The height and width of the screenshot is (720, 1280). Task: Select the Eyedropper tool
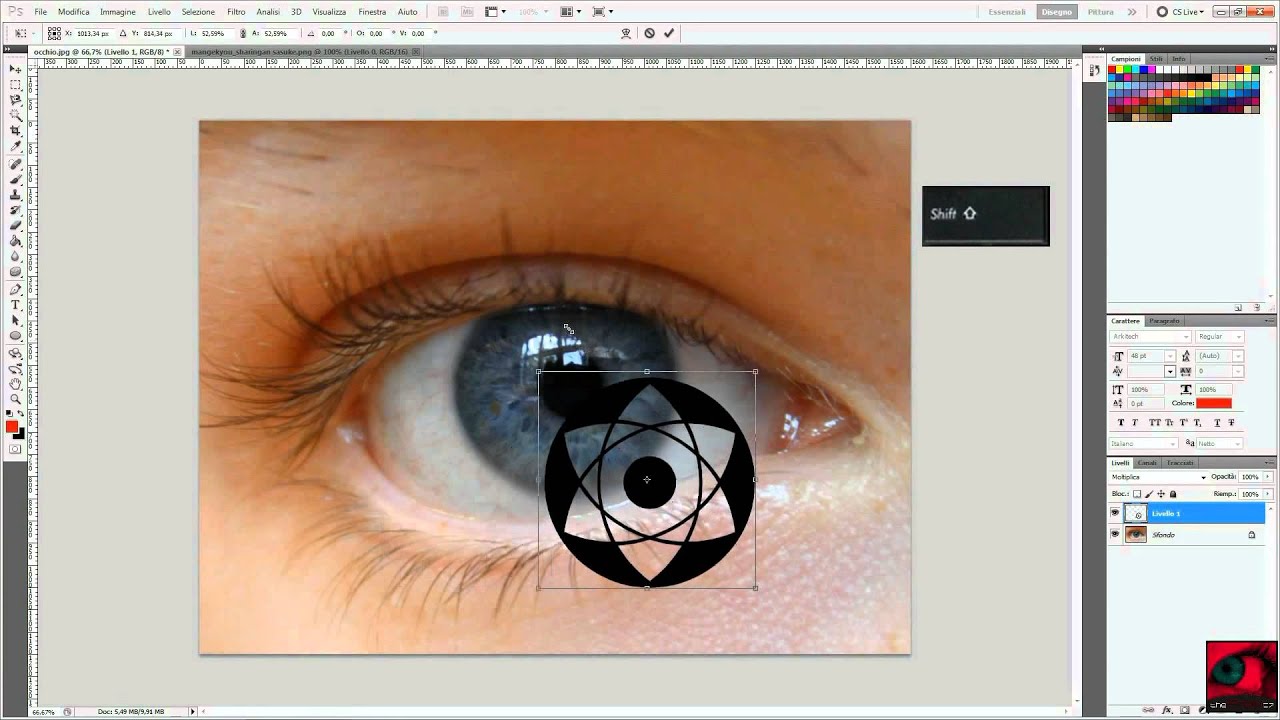(15, 146)
